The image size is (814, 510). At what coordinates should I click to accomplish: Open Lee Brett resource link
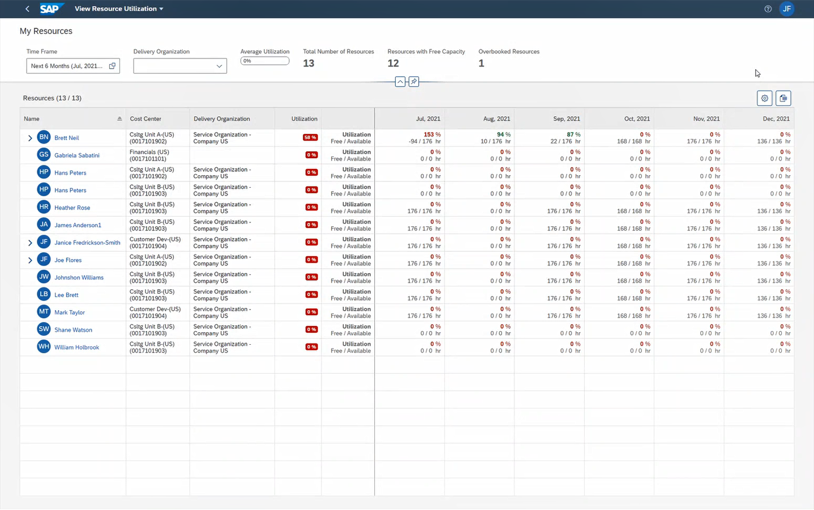tap(66, 295)
